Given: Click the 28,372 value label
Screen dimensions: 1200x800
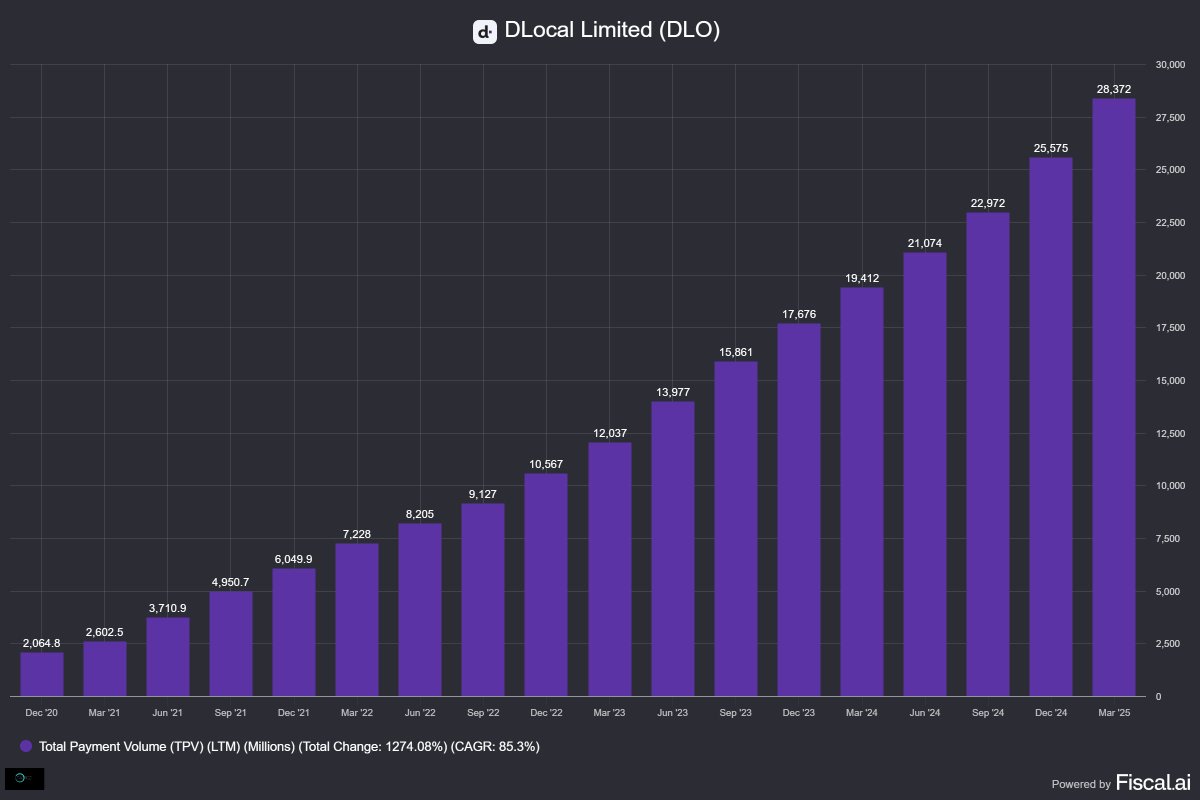Looking at the screenshot, I should coord(1114,89).
